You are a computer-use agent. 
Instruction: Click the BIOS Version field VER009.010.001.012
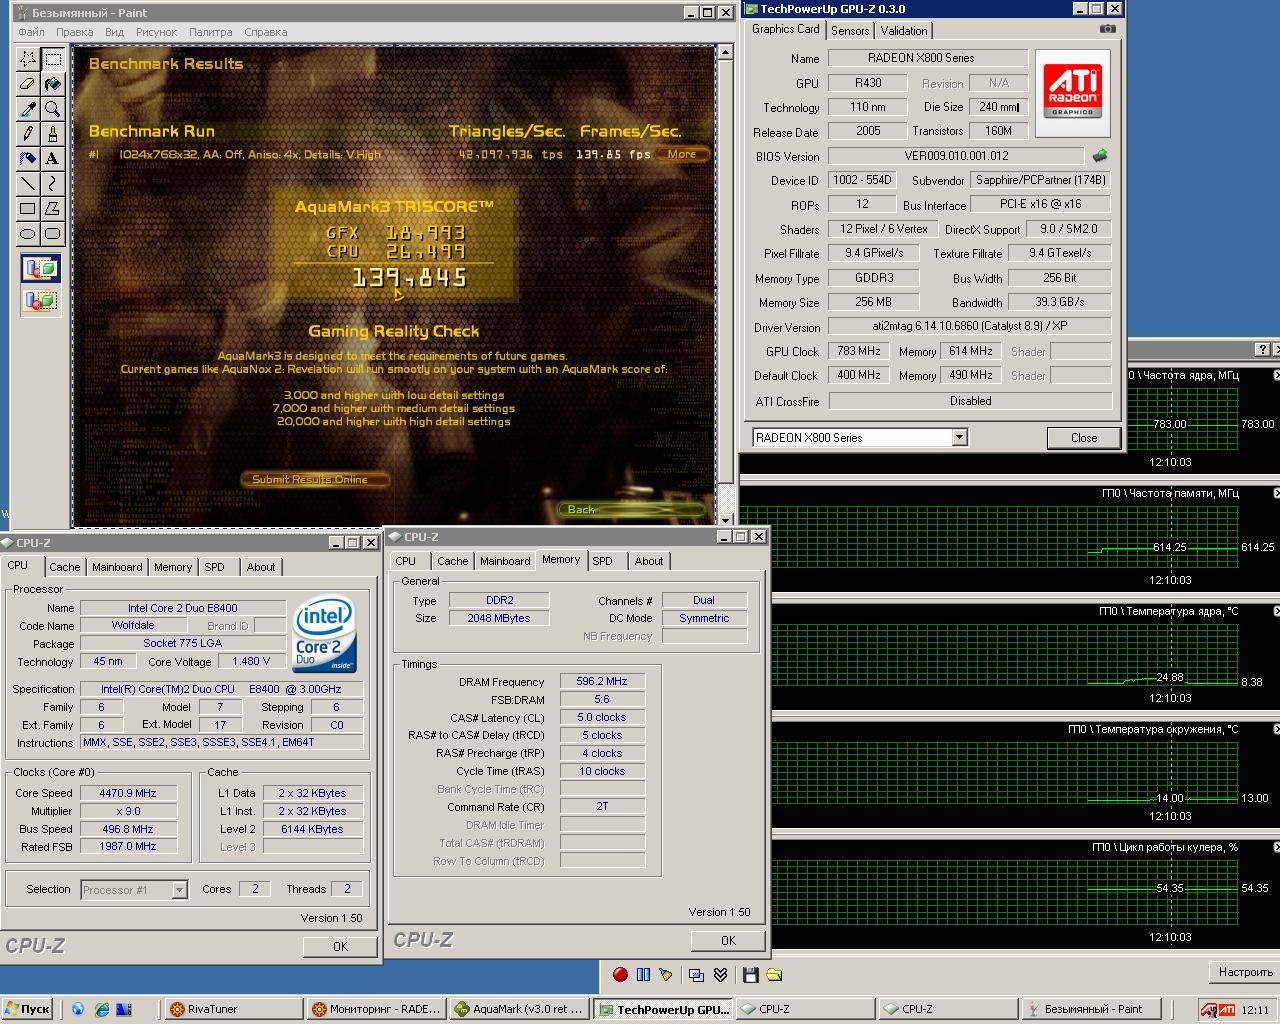point(956,156)
